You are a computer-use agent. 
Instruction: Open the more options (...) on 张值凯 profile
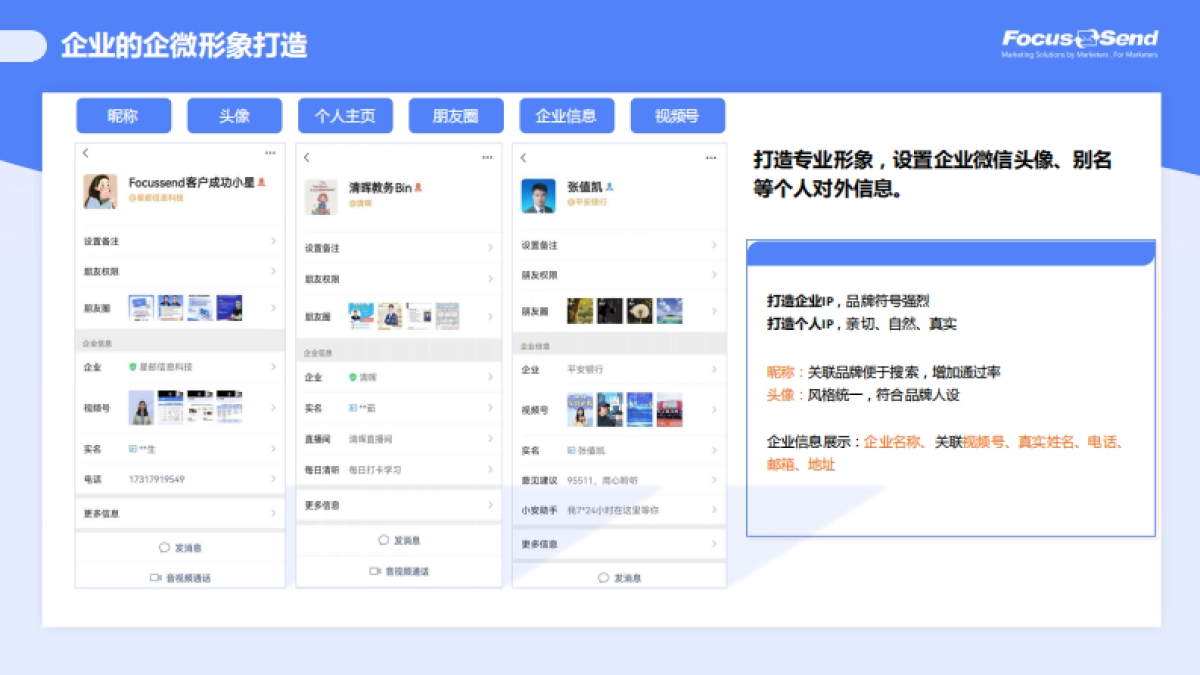tap(710, 158)
